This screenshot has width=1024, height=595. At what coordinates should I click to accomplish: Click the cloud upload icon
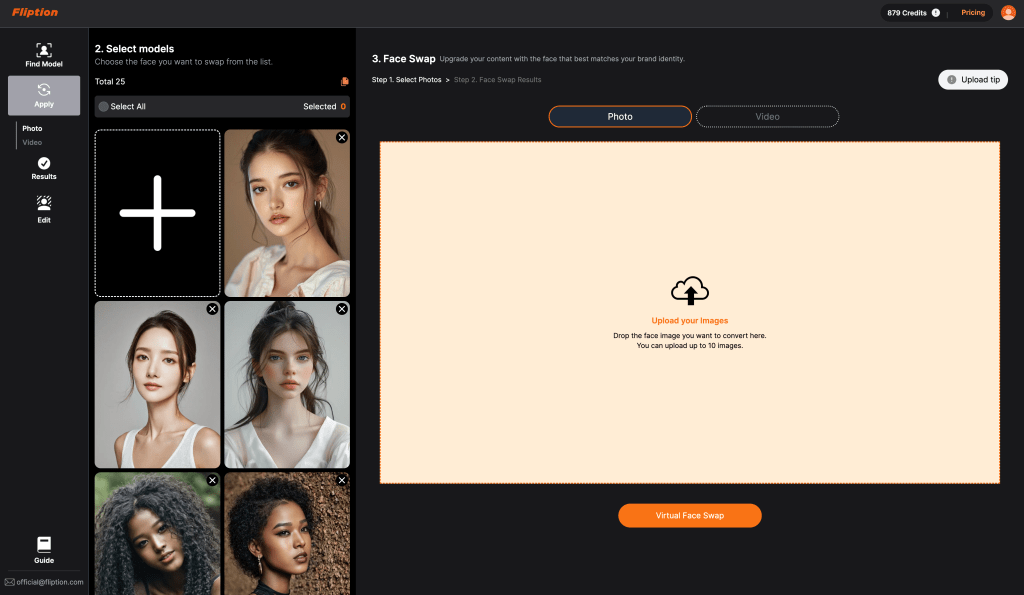tap(689, 291)
